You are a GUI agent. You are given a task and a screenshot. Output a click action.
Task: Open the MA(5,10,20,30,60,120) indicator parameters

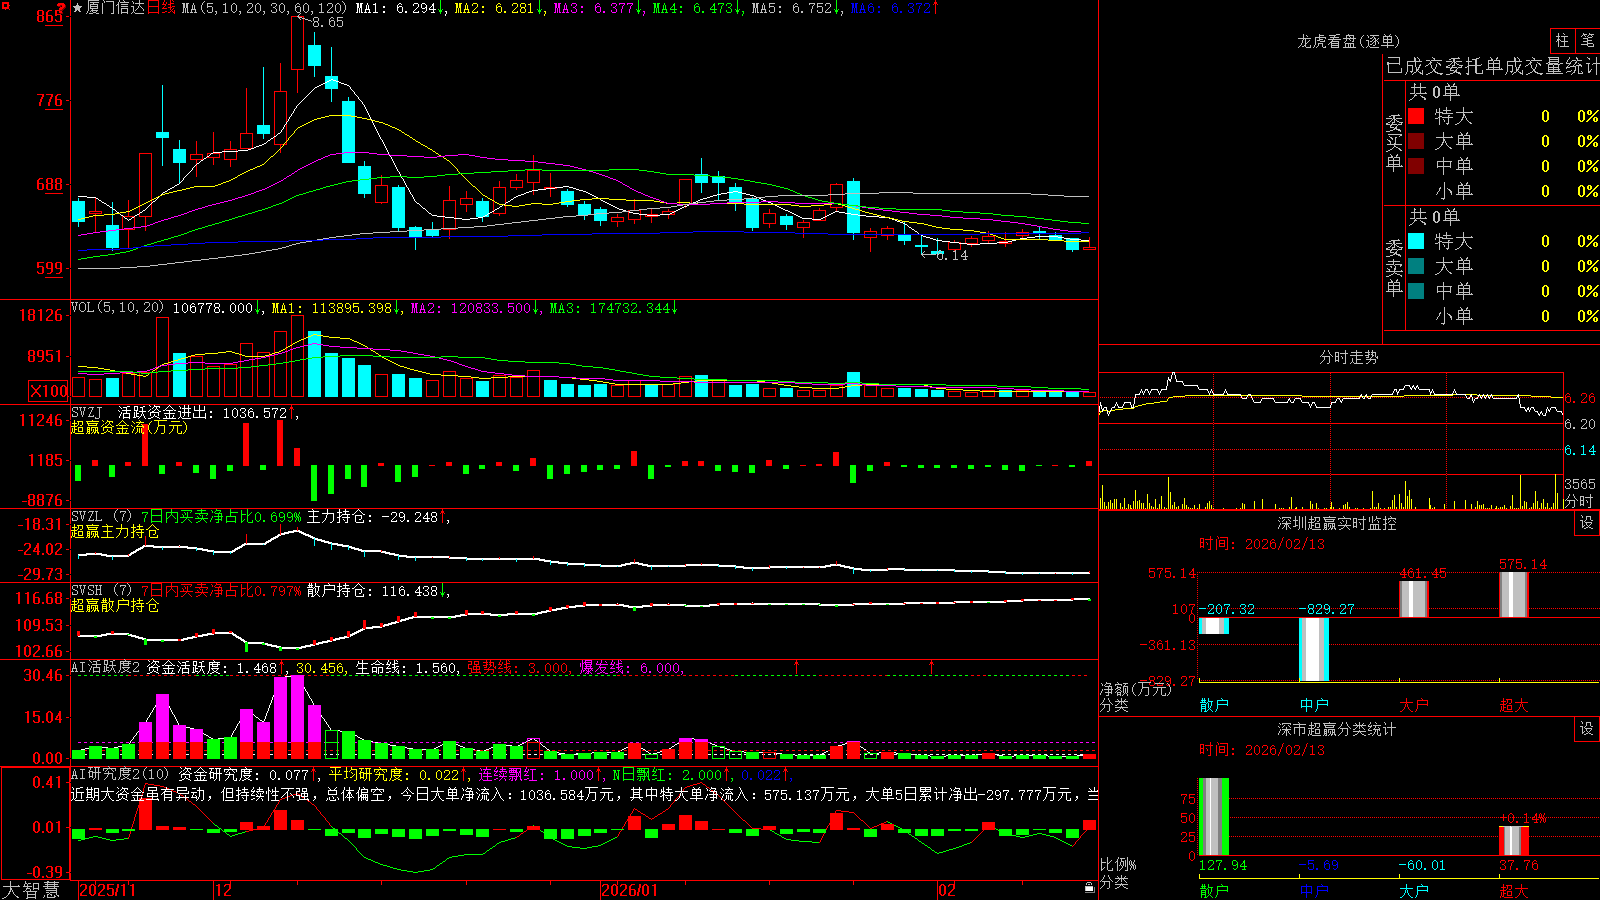pos(264,8)
